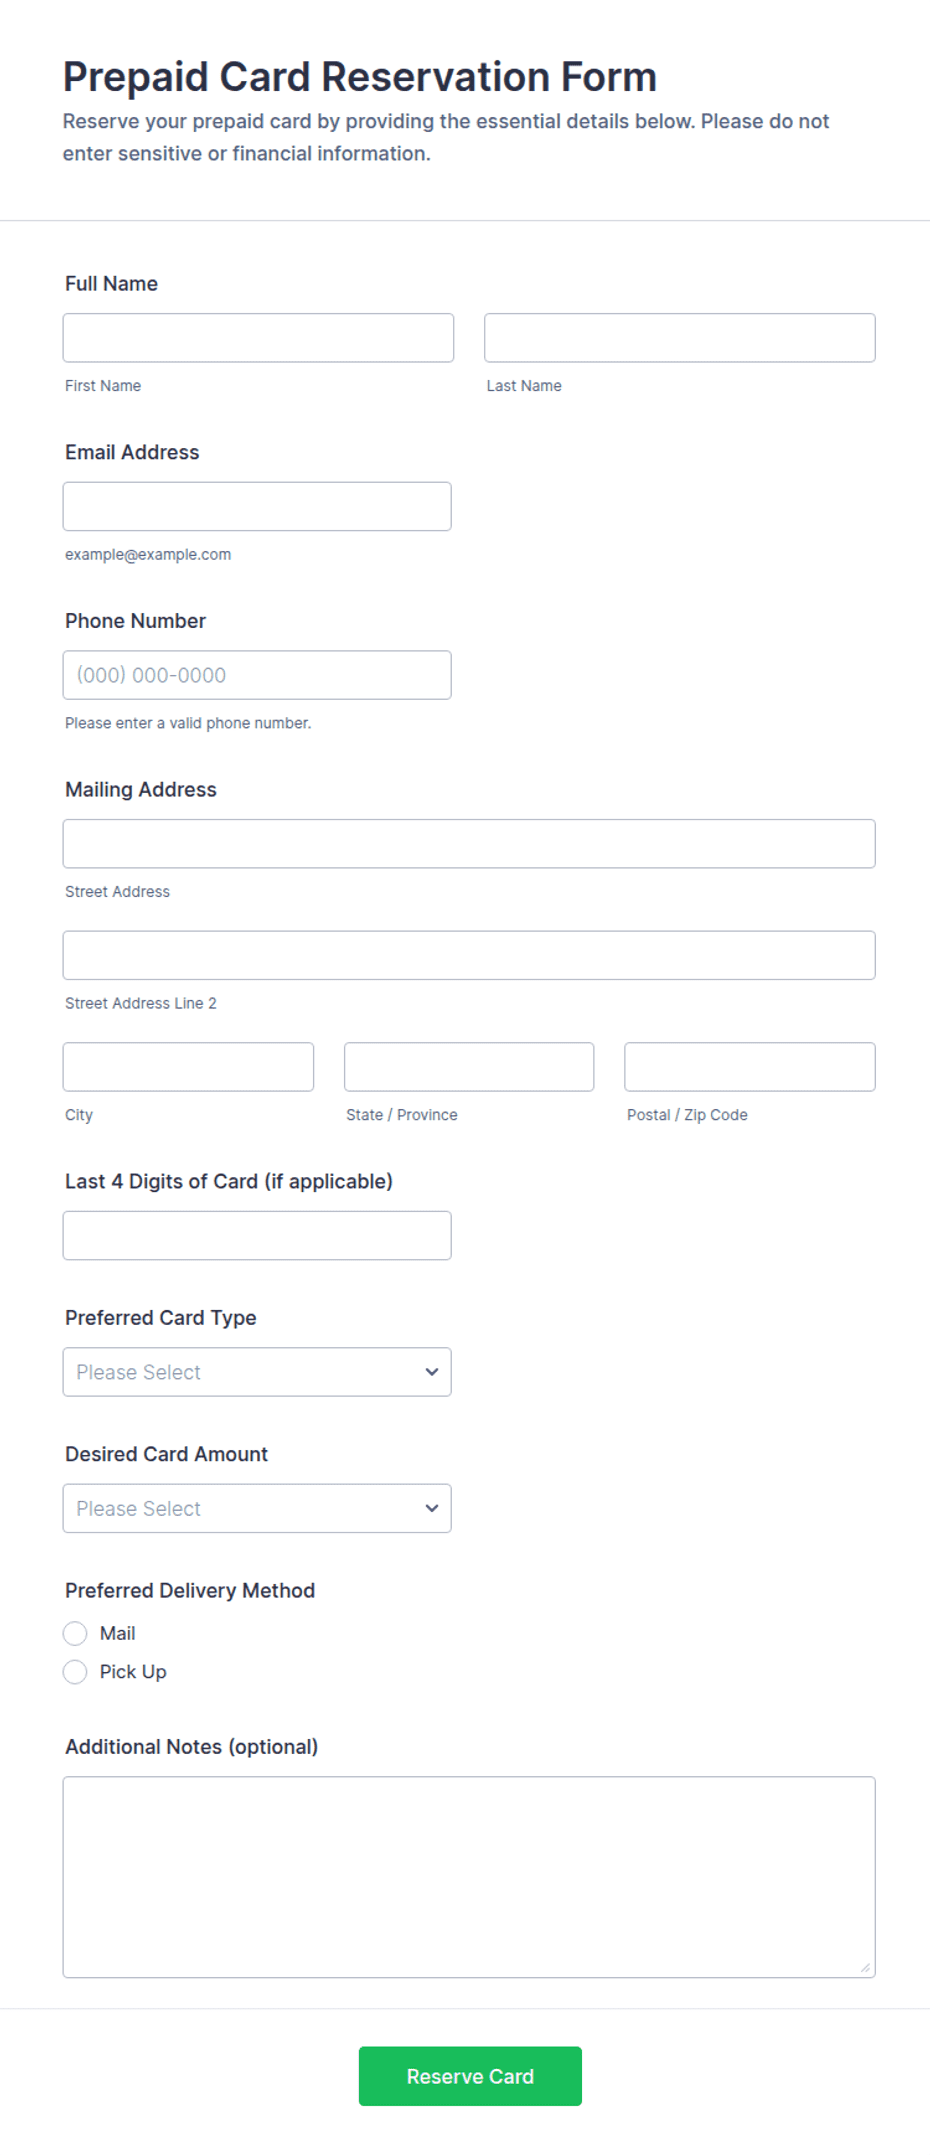Viewport: 930px width, 2155px height.
Task: Click the City input field
Action: tap(188, 1067)
